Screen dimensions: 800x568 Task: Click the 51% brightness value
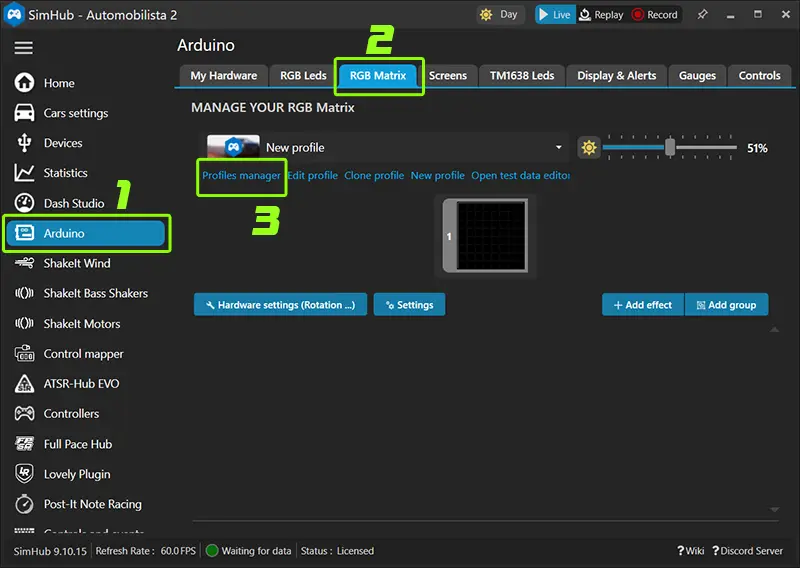coord(757,148)
